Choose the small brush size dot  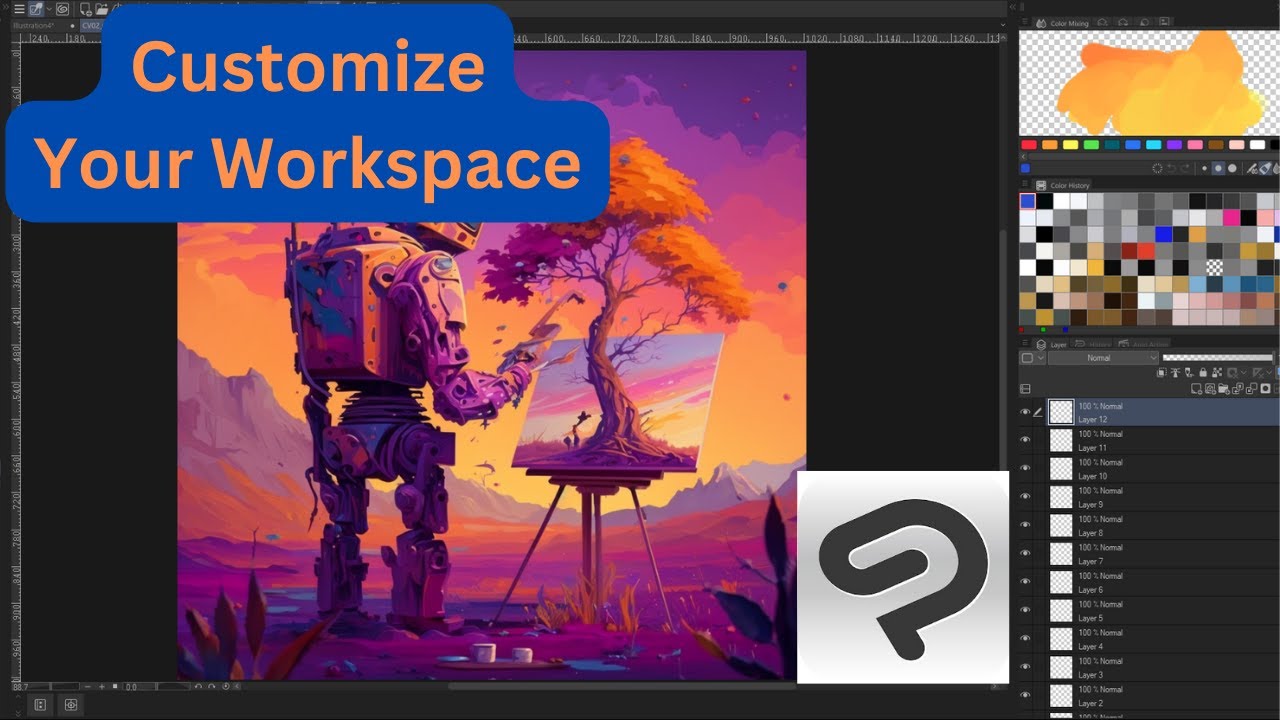(1204, 168)
